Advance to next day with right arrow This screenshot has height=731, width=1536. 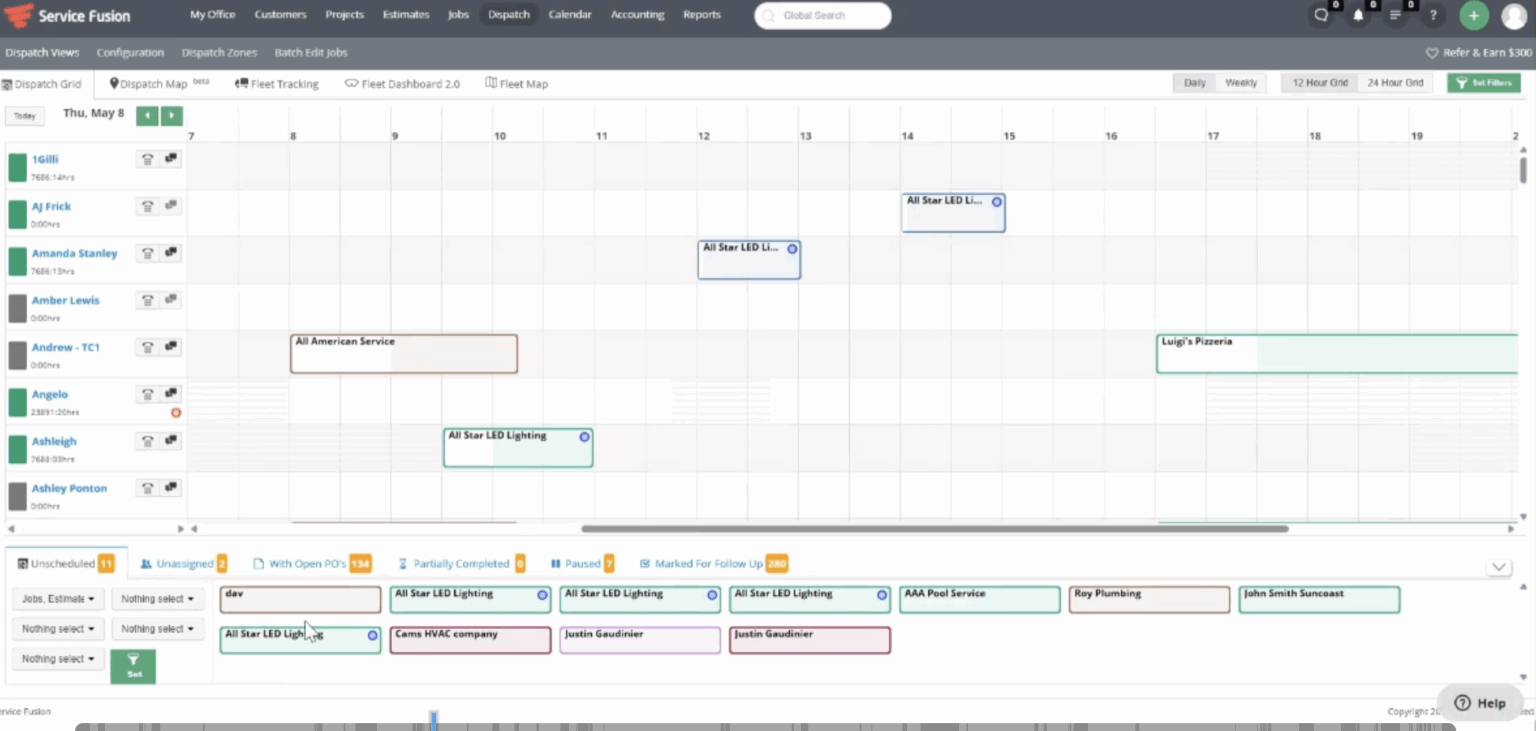tap(172, 116)
